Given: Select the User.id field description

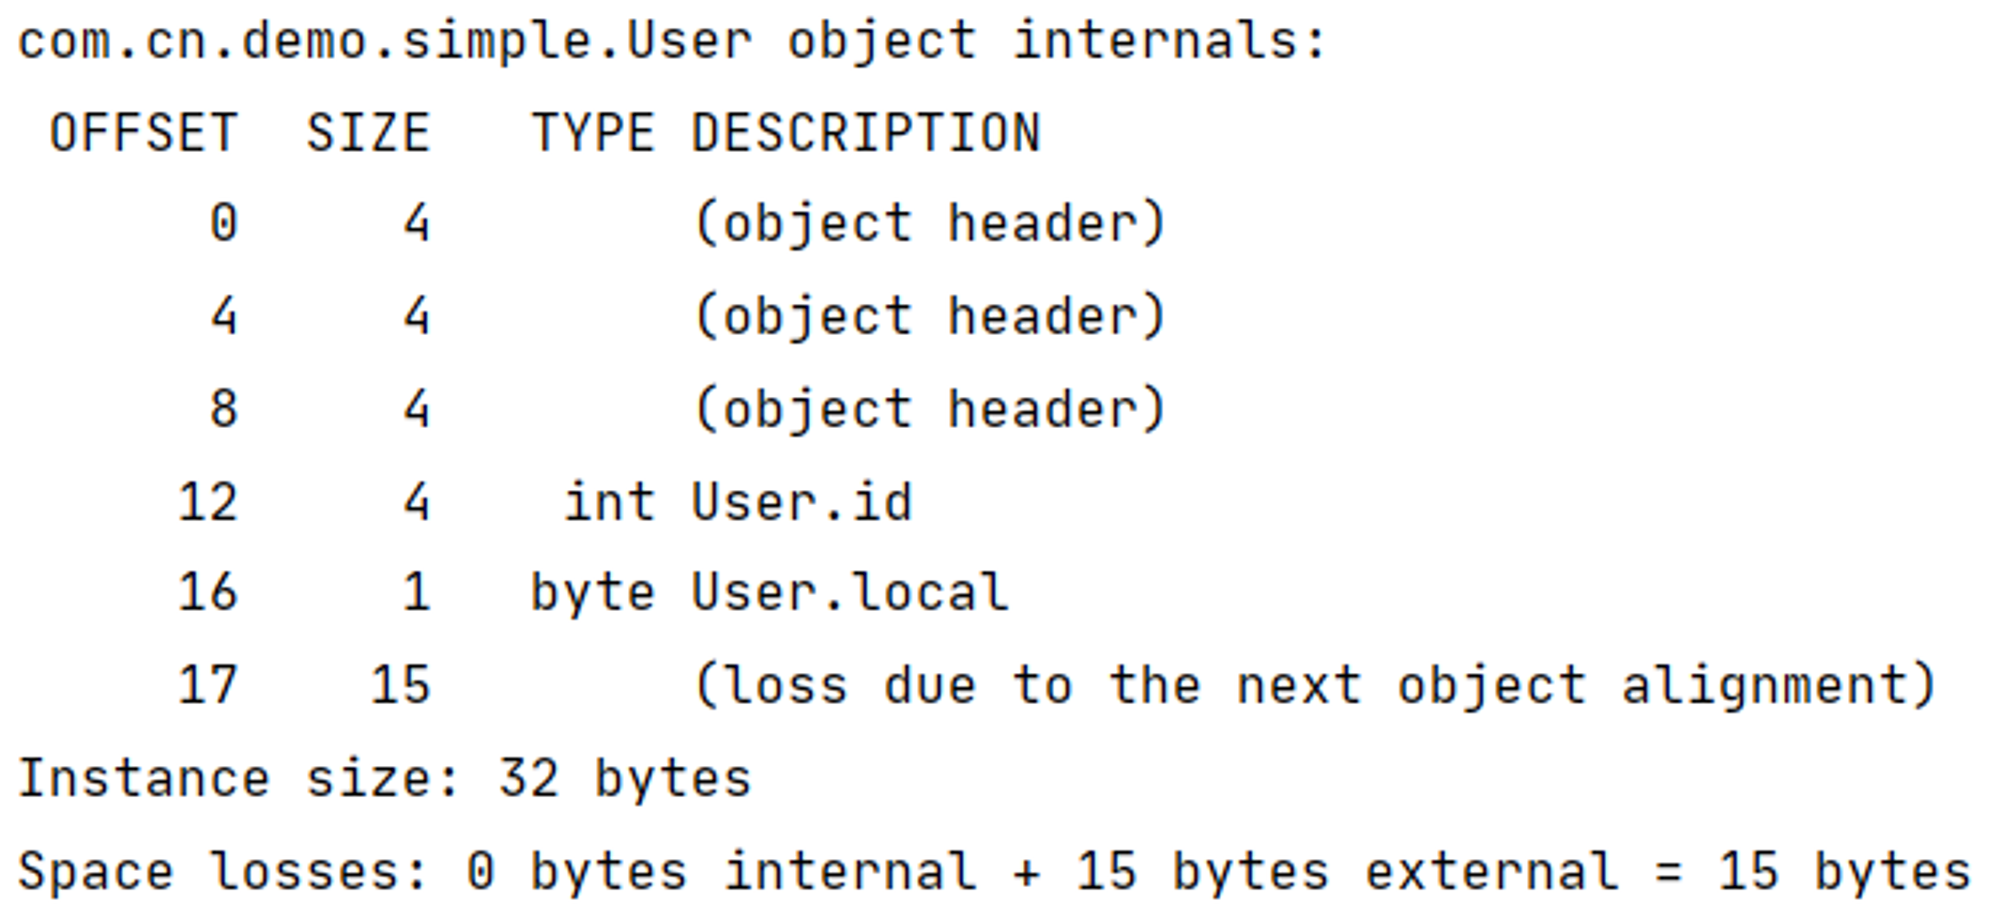Looking at the screenshot, I should (x=802, y=501).
